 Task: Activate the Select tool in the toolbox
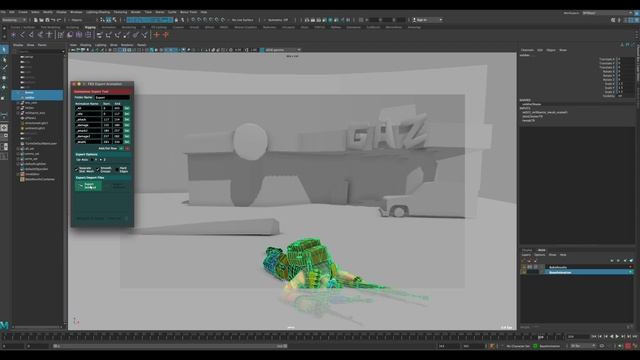(4, 50)
